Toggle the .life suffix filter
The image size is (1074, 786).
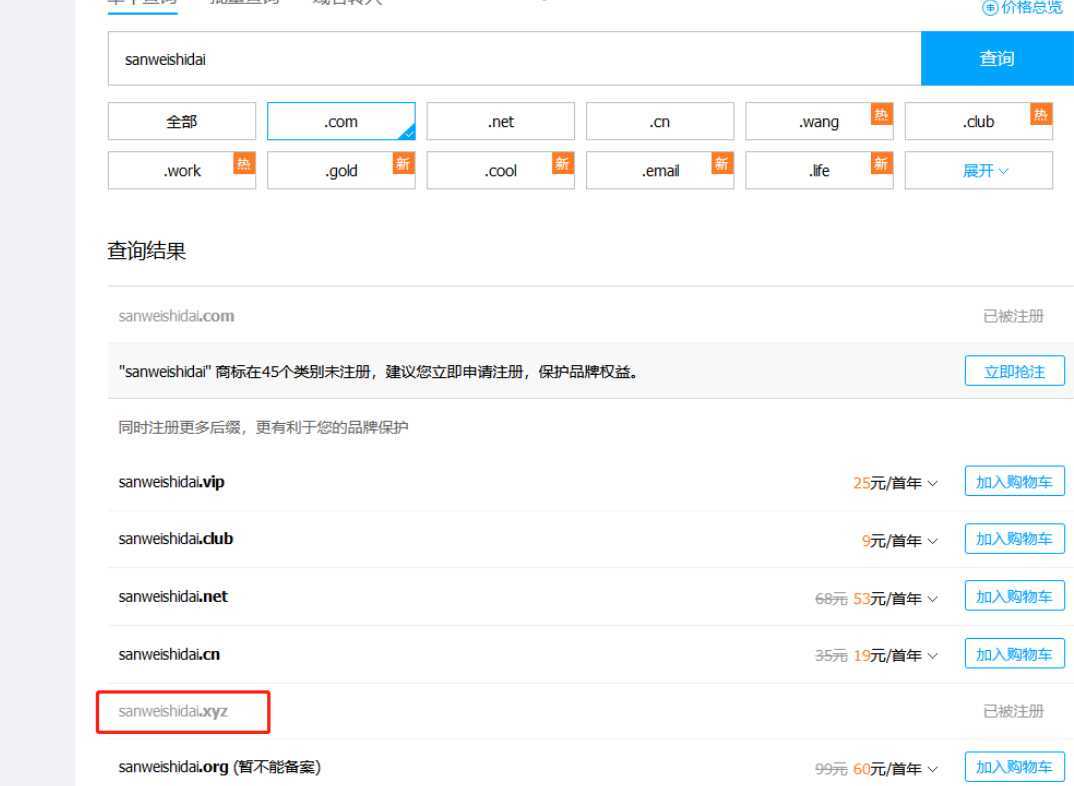pyautogui.click(x=819, y=170)
